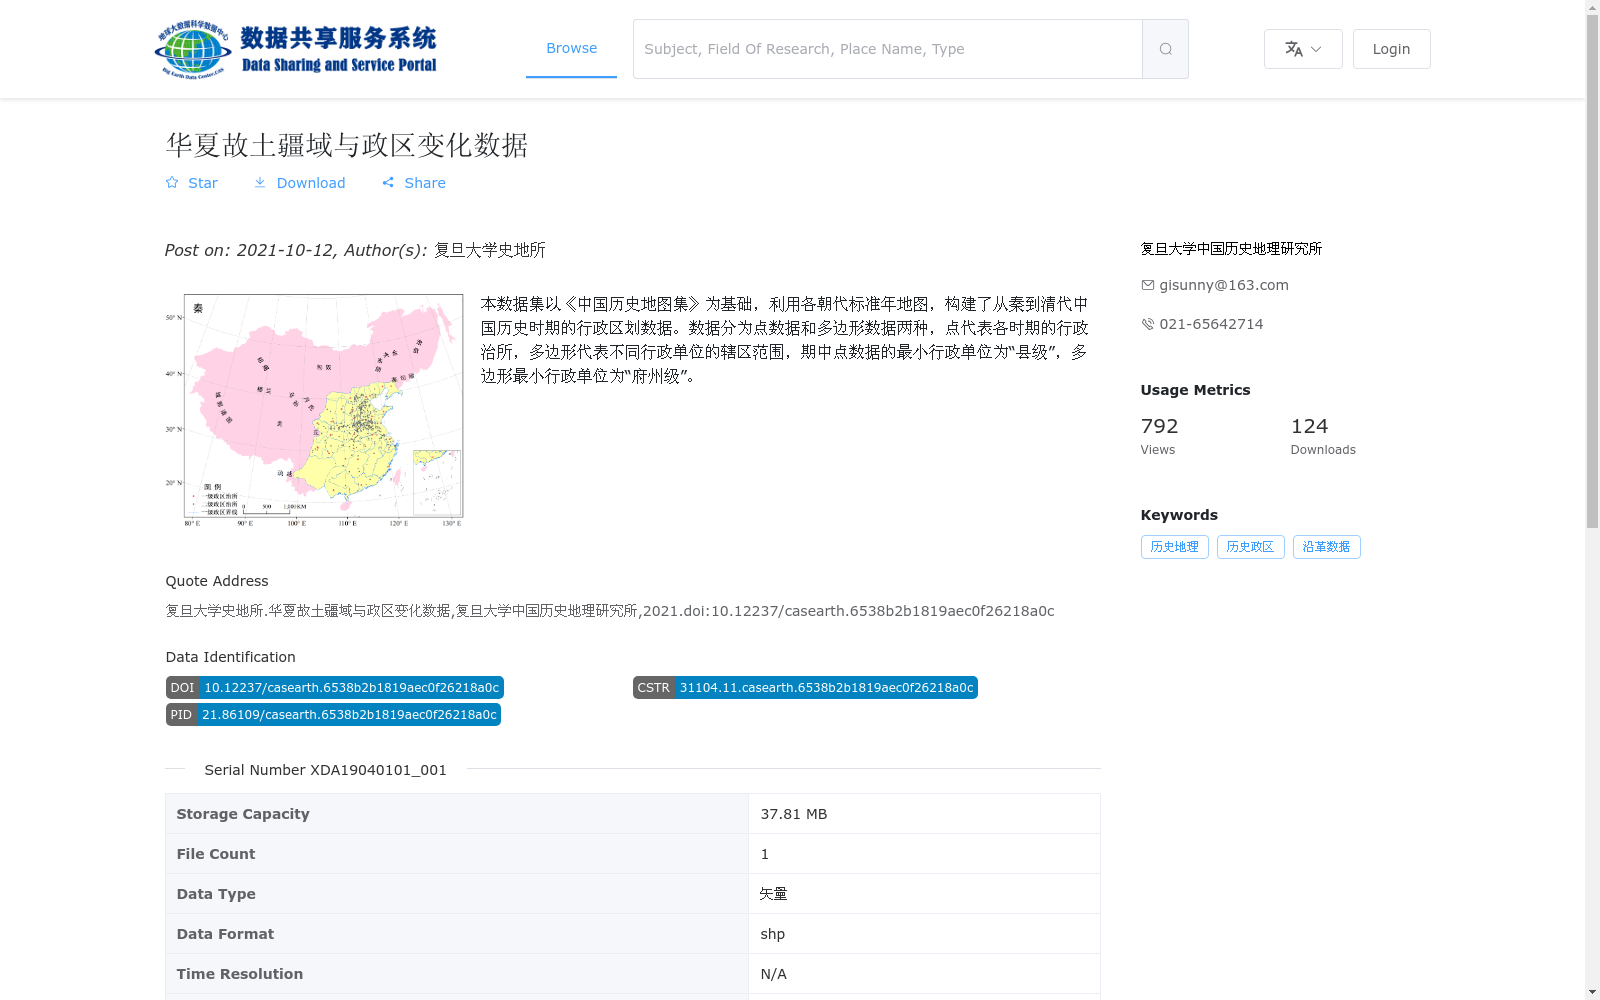Viewport: 1600px width, 1000px height.
Task: Select the 历史地理 keyword tag
Action: point(1174,547)
